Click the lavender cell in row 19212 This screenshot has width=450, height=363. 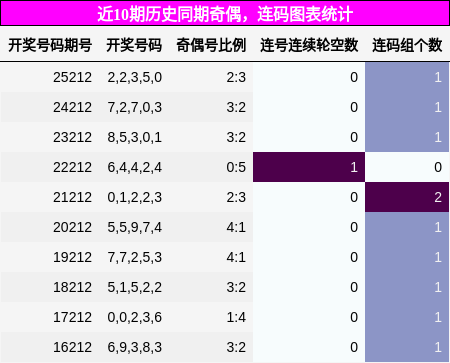pyautogui.click(x=407, y=257)
